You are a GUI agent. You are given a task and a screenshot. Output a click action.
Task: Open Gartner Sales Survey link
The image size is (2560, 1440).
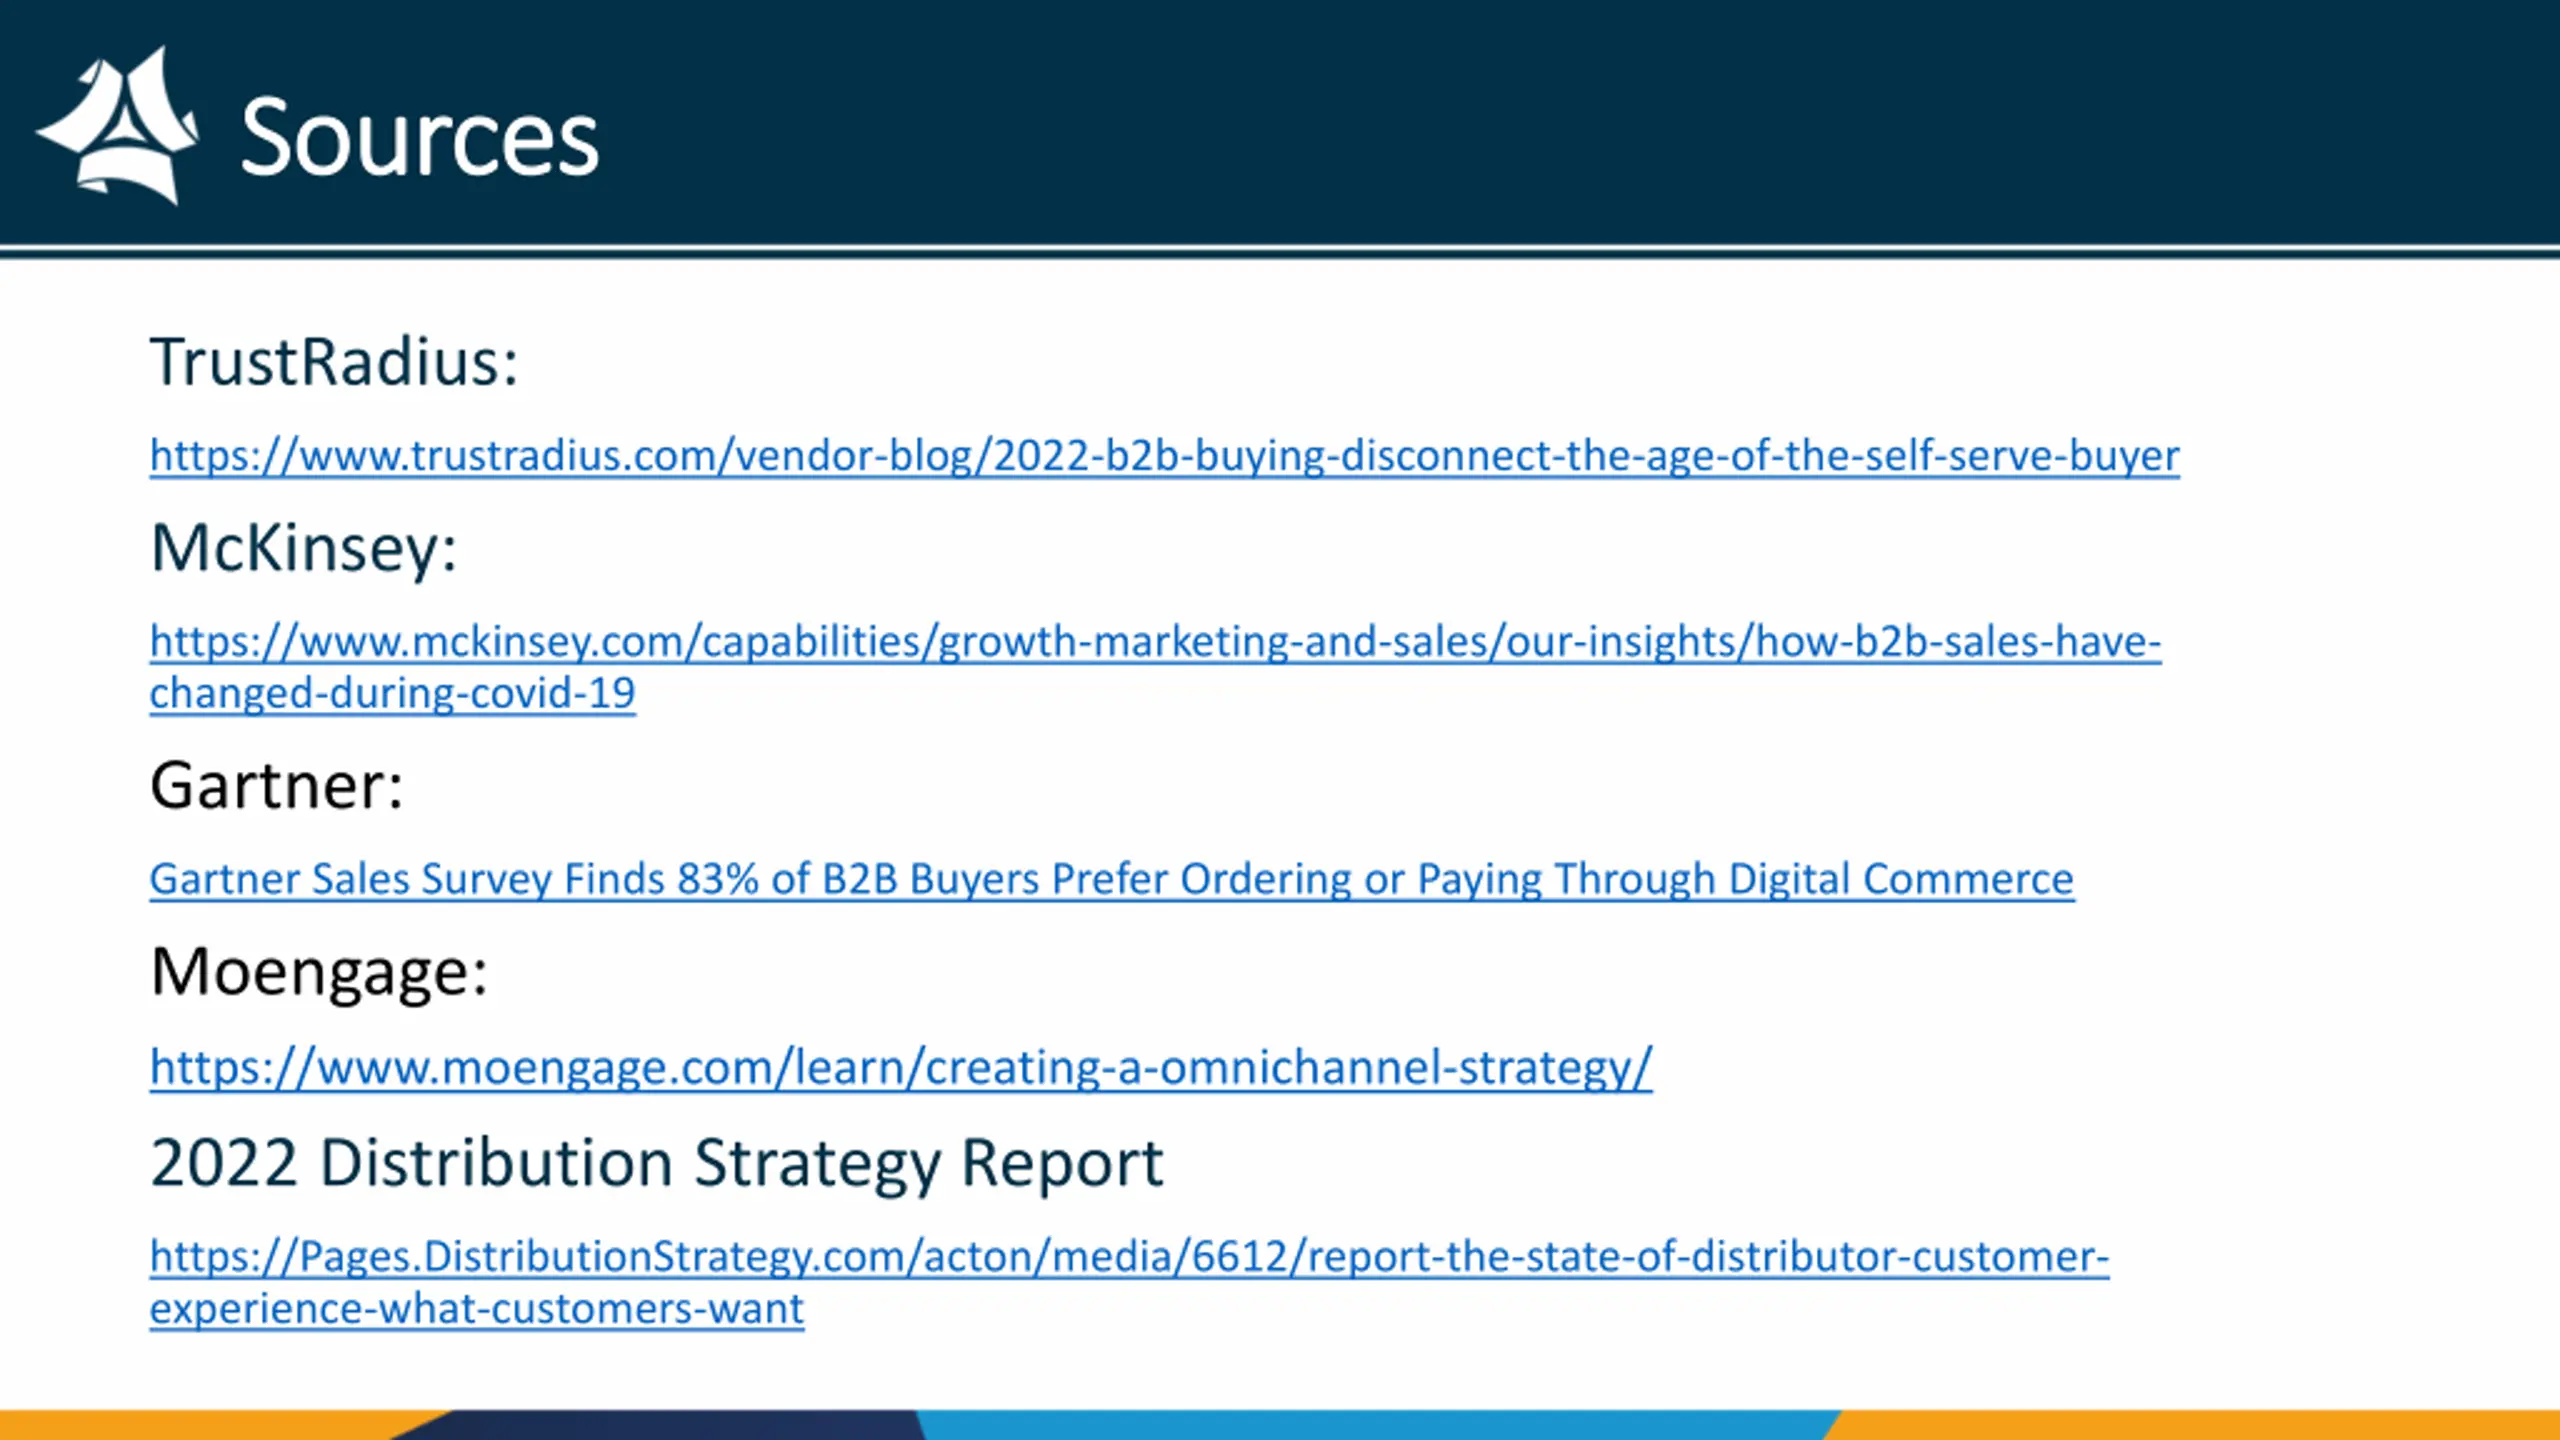[1111, 879]
